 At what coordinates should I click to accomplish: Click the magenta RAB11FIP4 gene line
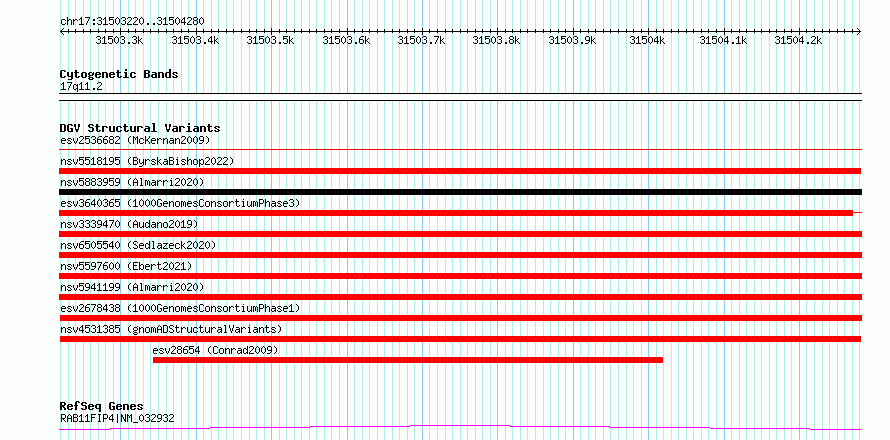point(460,428)
